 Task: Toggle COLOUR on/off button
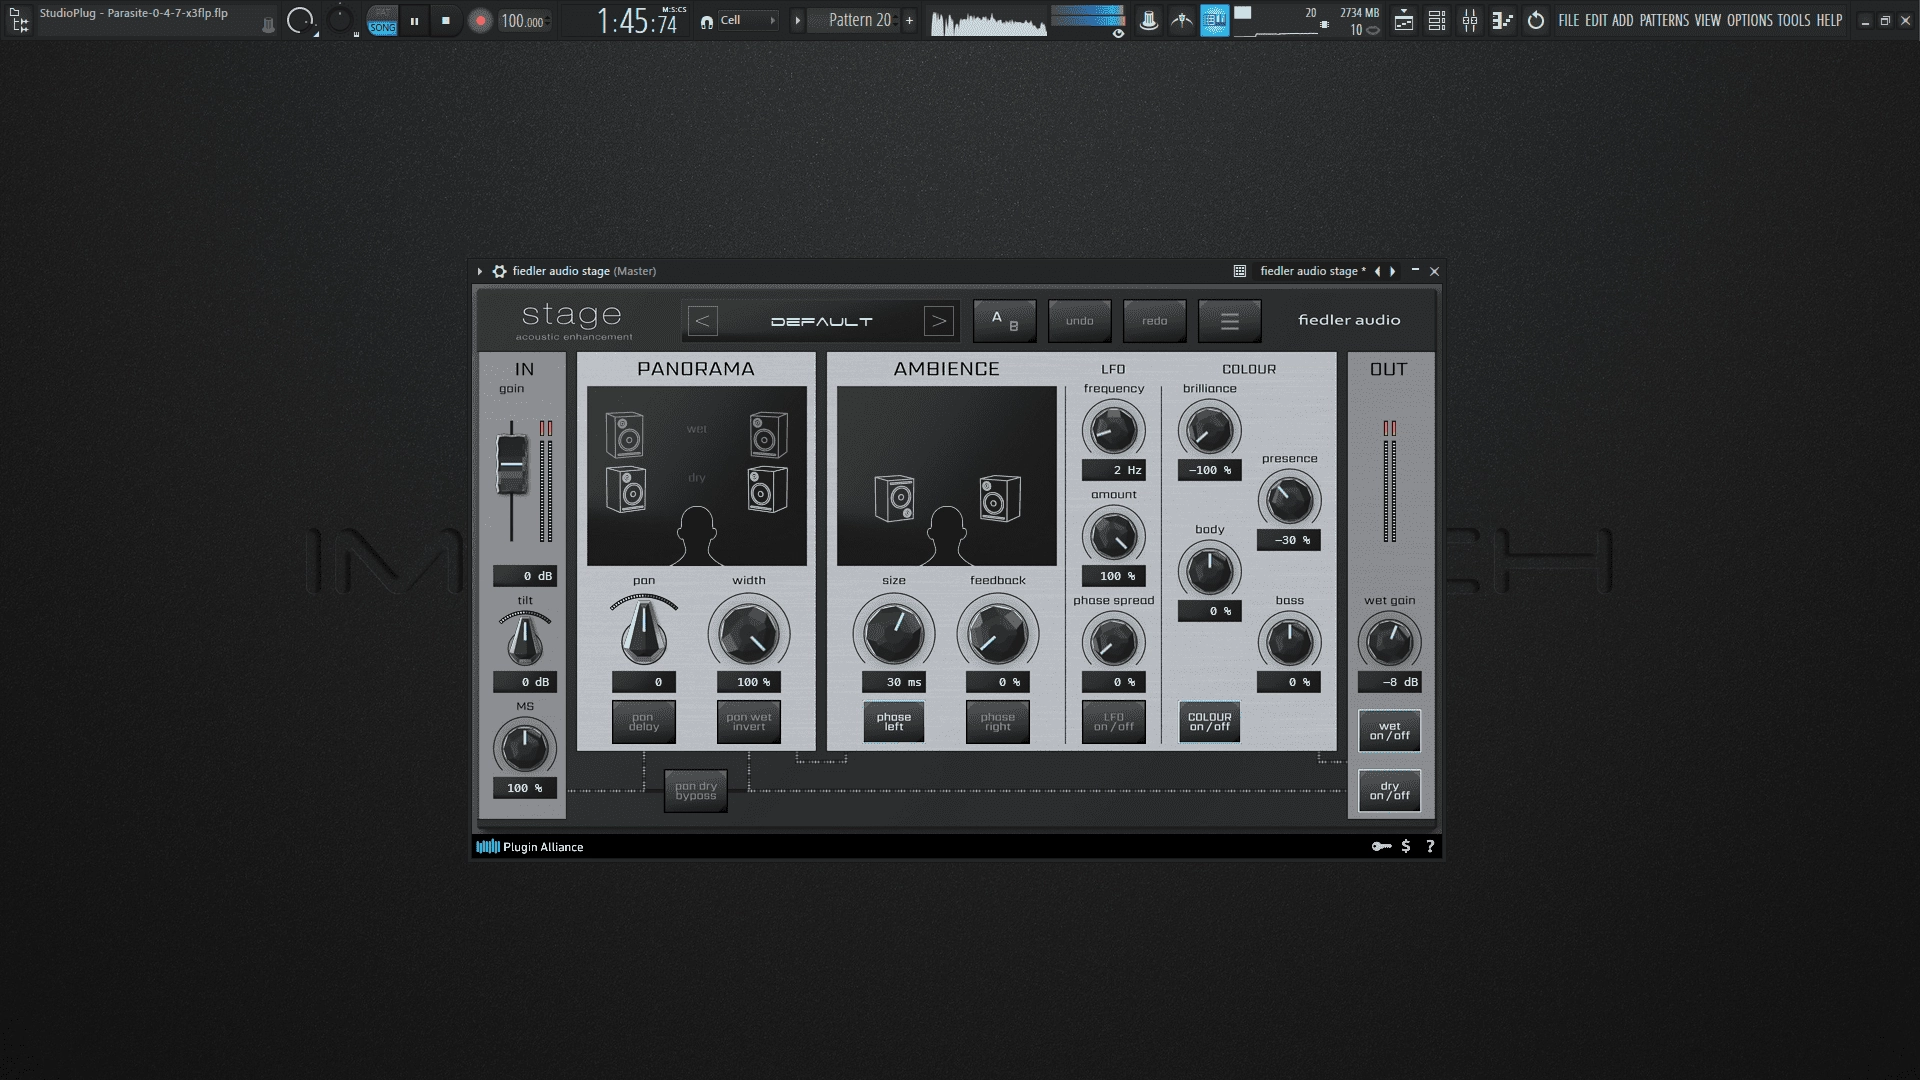[1210, 722]
